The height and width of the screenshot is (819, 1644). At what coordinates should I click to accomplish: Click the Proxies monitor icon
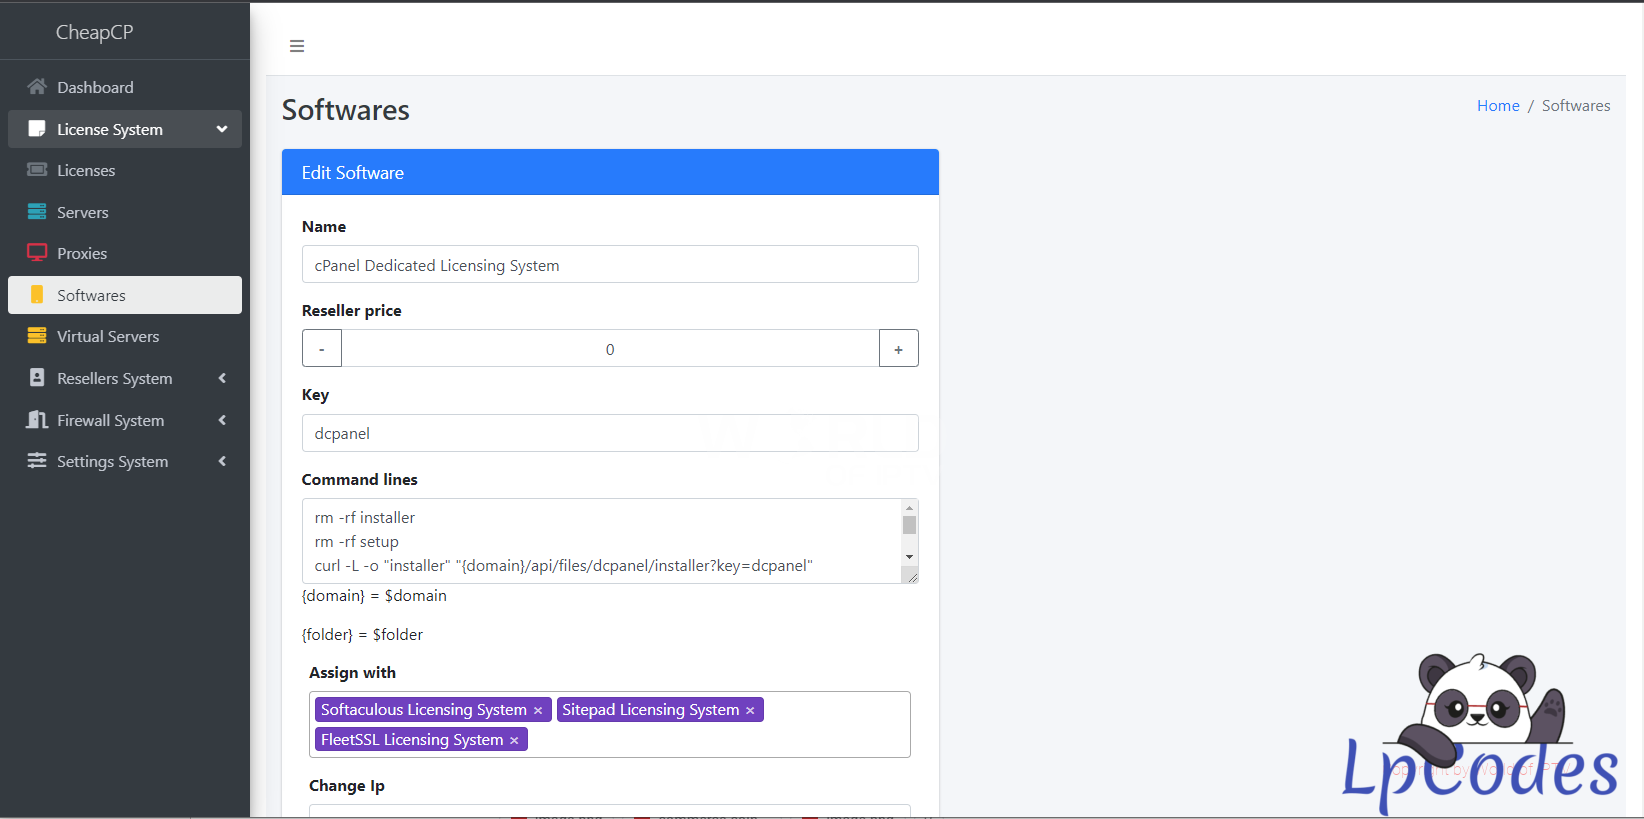tap(37, 253)
